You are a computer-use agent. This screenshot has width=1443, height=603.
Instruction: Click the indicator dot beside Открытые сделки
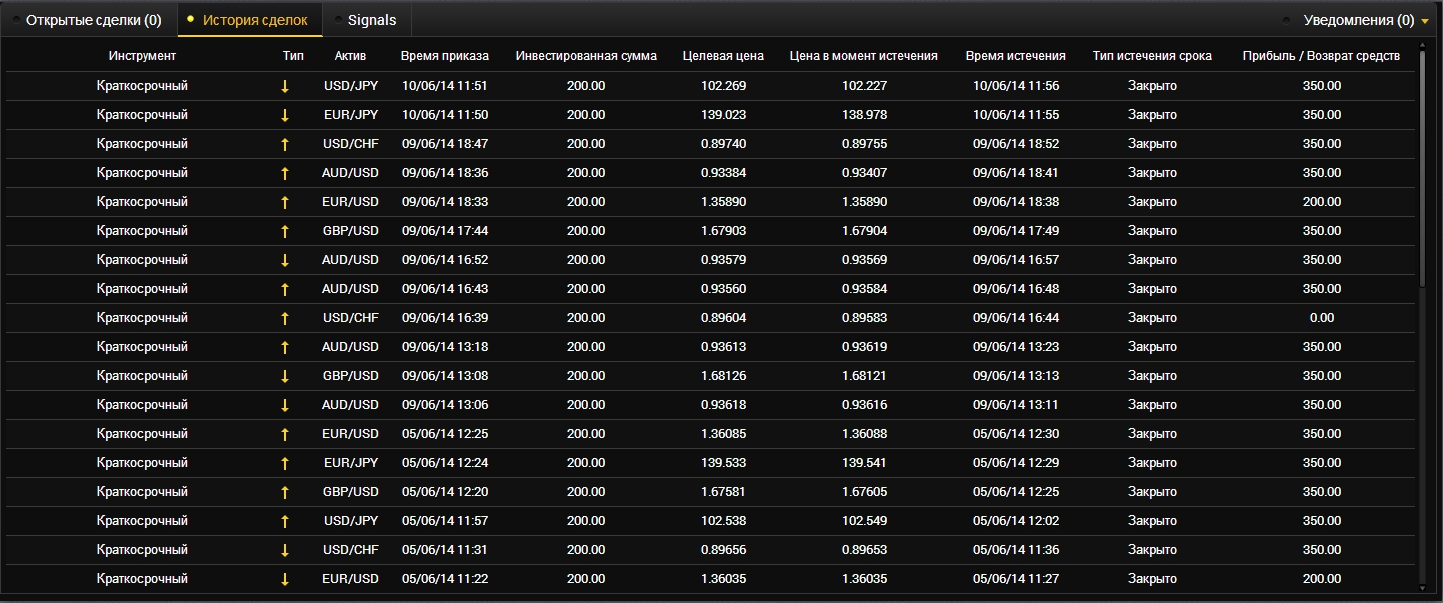15,20
